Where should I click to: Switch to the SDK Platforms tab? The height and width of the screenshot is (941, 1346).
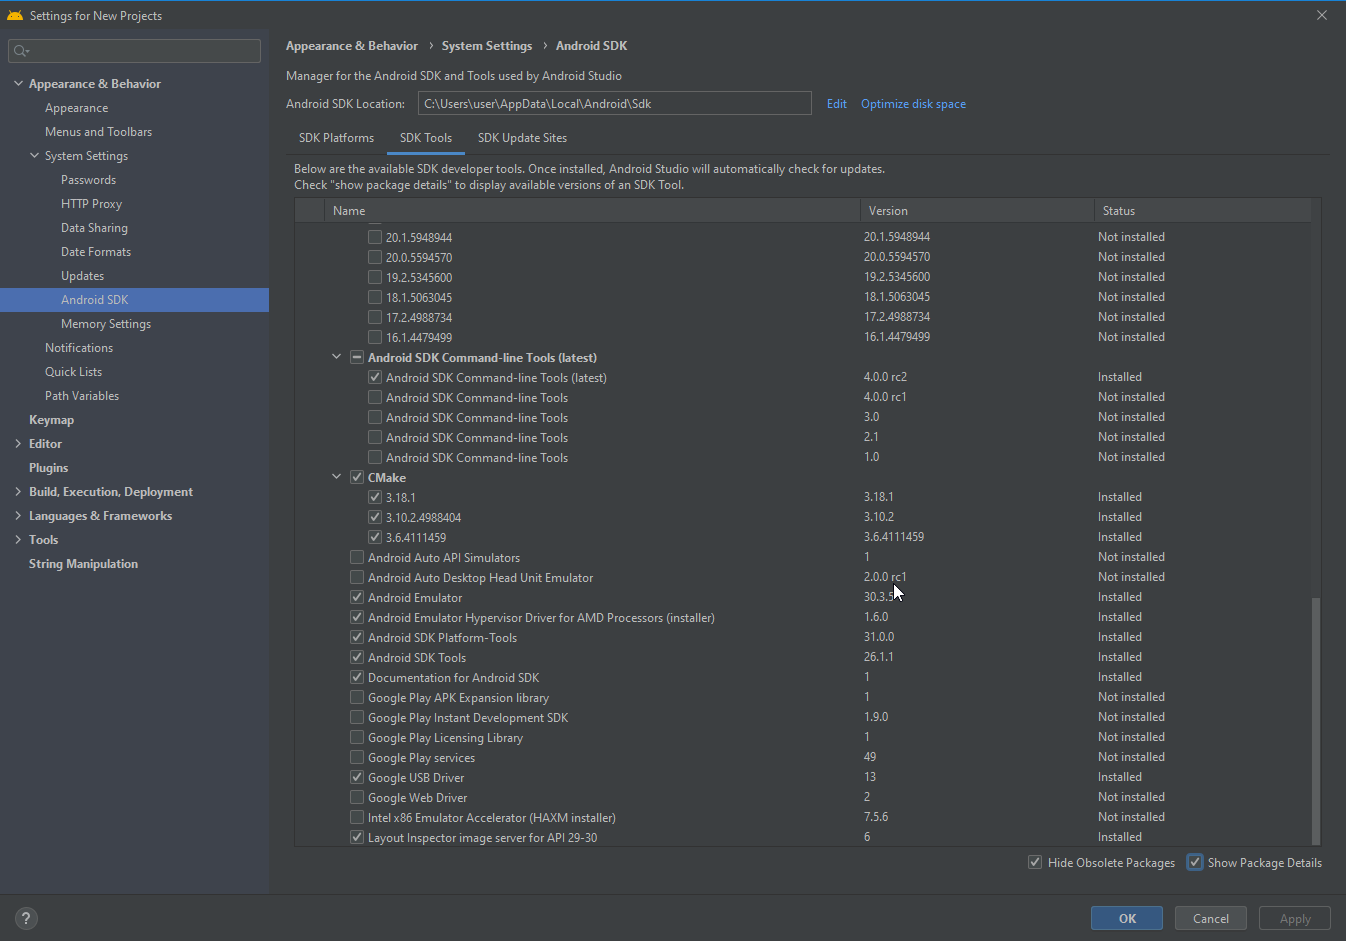[x=336, y=138]
